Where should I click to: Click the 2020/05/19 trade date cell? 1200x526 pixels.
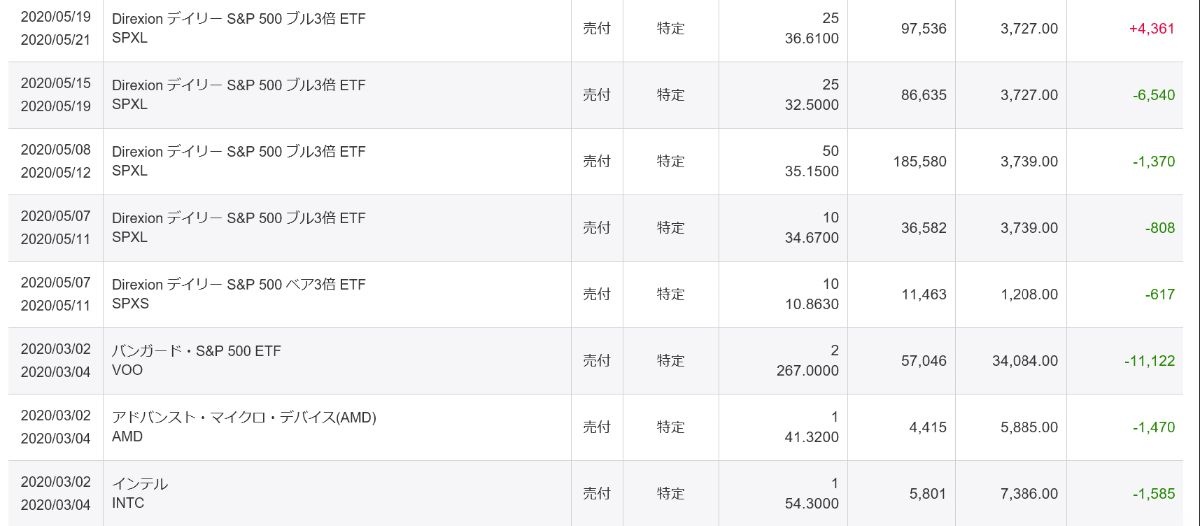(x=55, y=19)
